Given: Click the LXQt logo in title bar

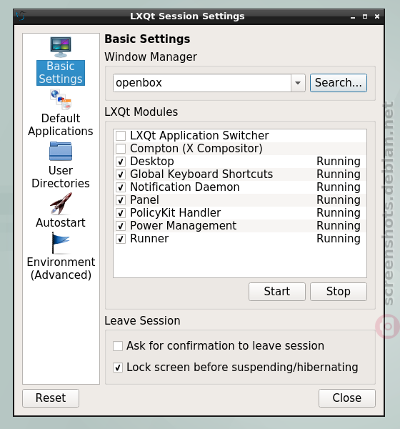Looking at the screenshot, I should click(x=21, y=16).
